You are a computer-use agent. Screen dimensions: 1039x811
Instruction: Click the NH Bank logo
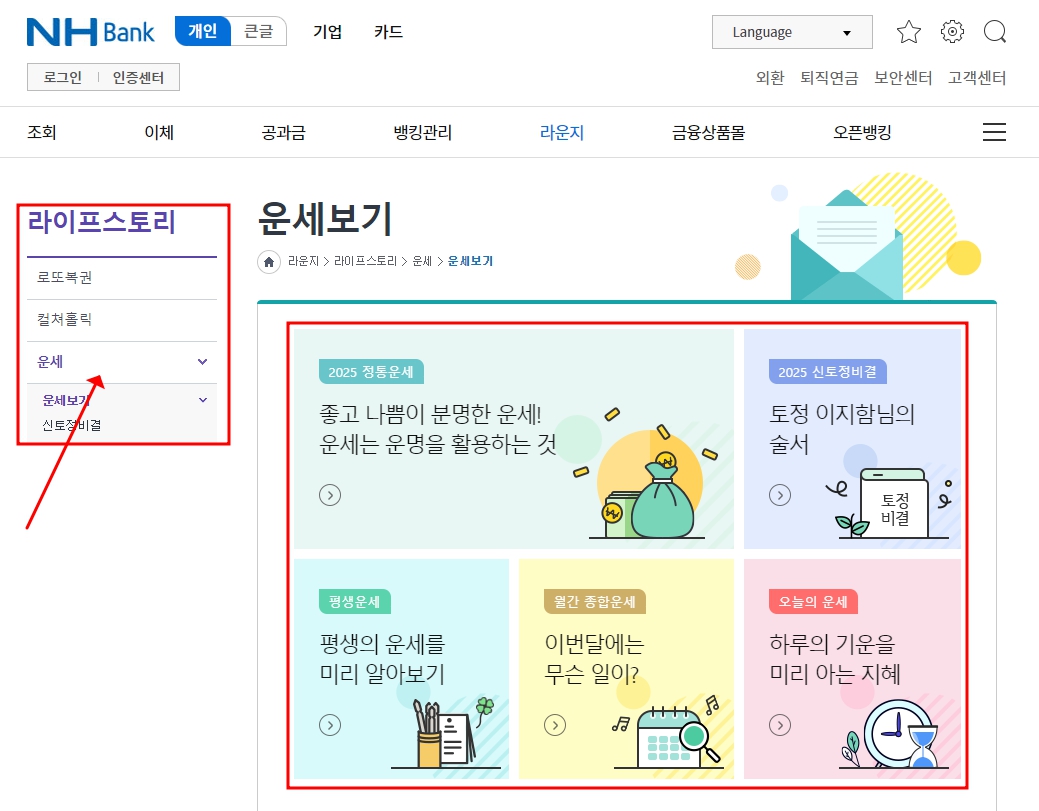(90, 31)
